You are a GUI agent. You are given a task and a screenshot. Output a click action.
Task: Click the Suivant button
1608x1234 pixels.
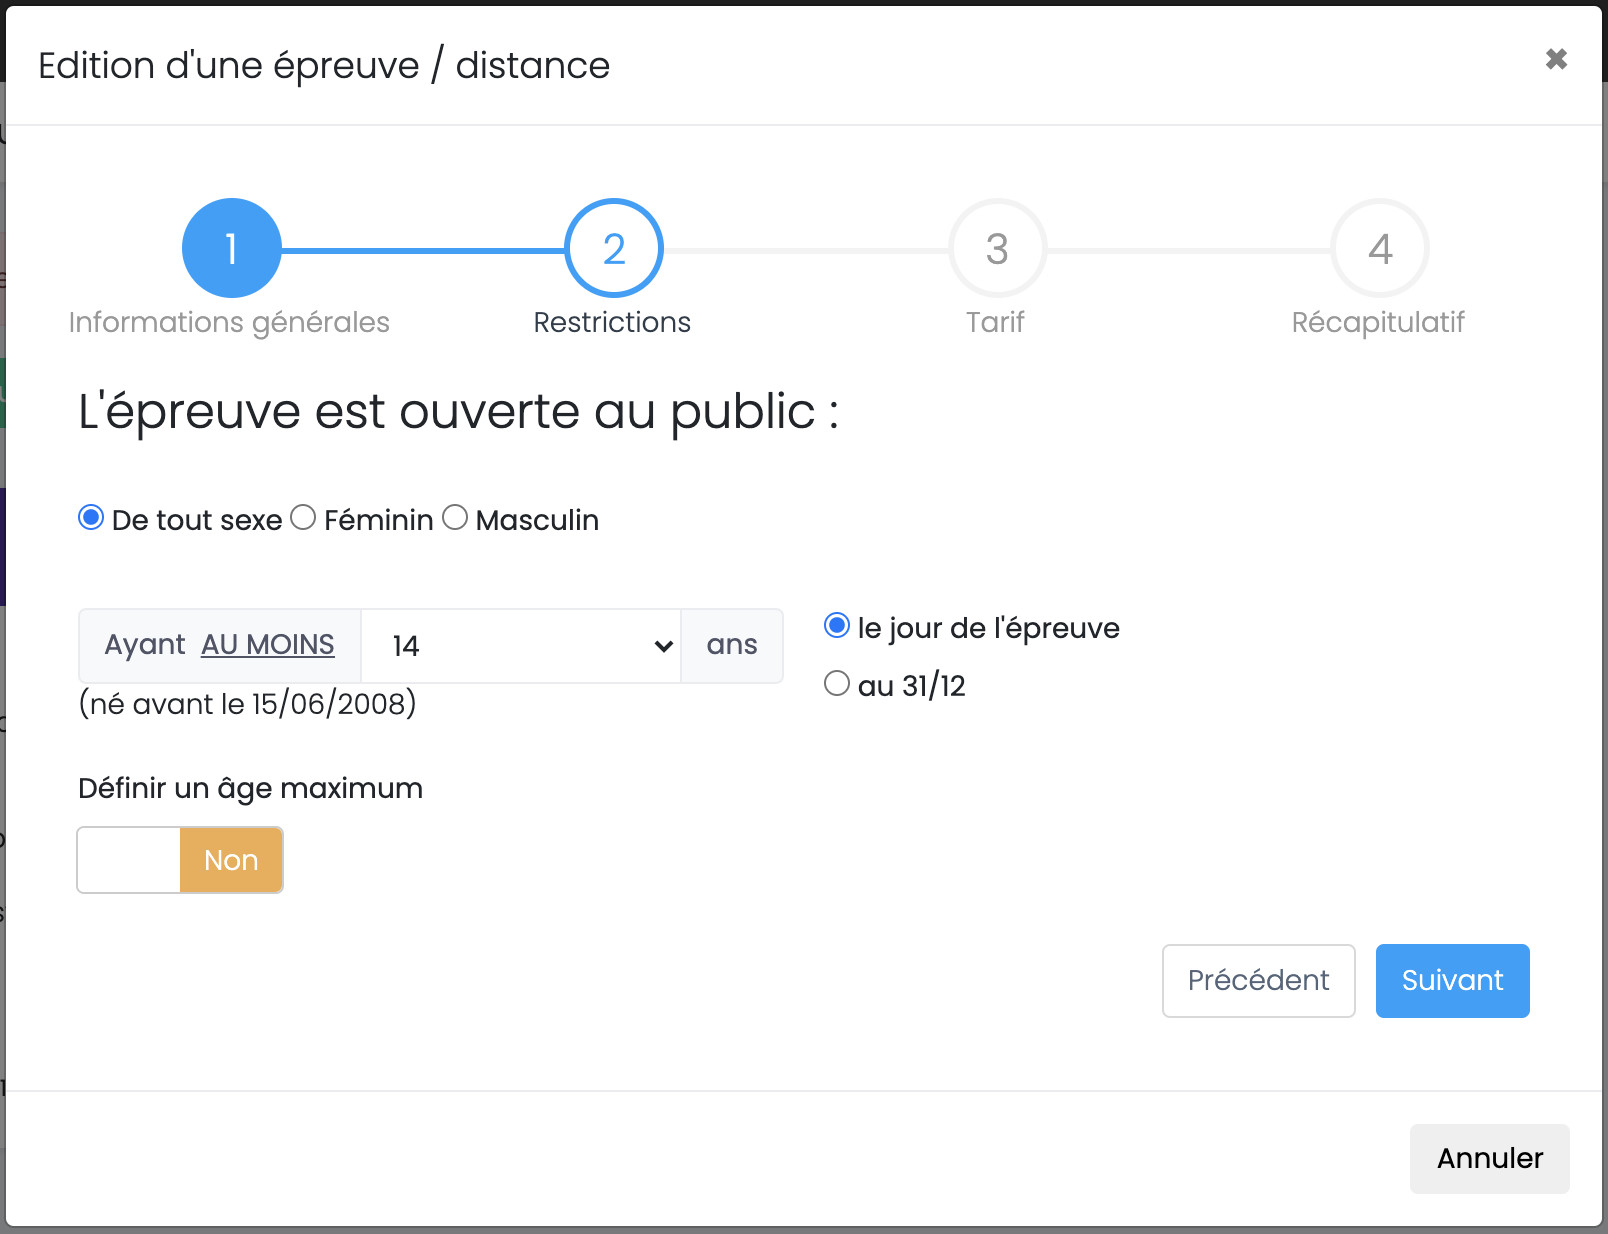click(x=1452, y=981)
